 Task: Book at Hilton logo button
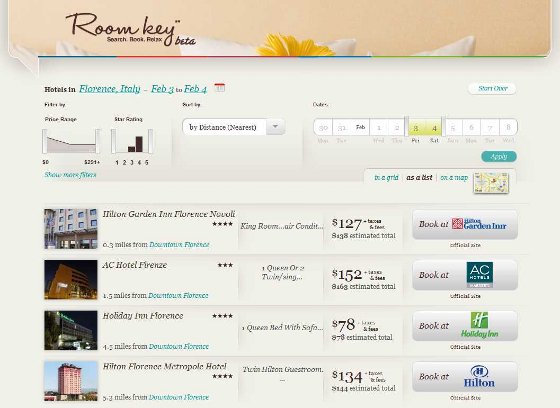click(465, 377)
